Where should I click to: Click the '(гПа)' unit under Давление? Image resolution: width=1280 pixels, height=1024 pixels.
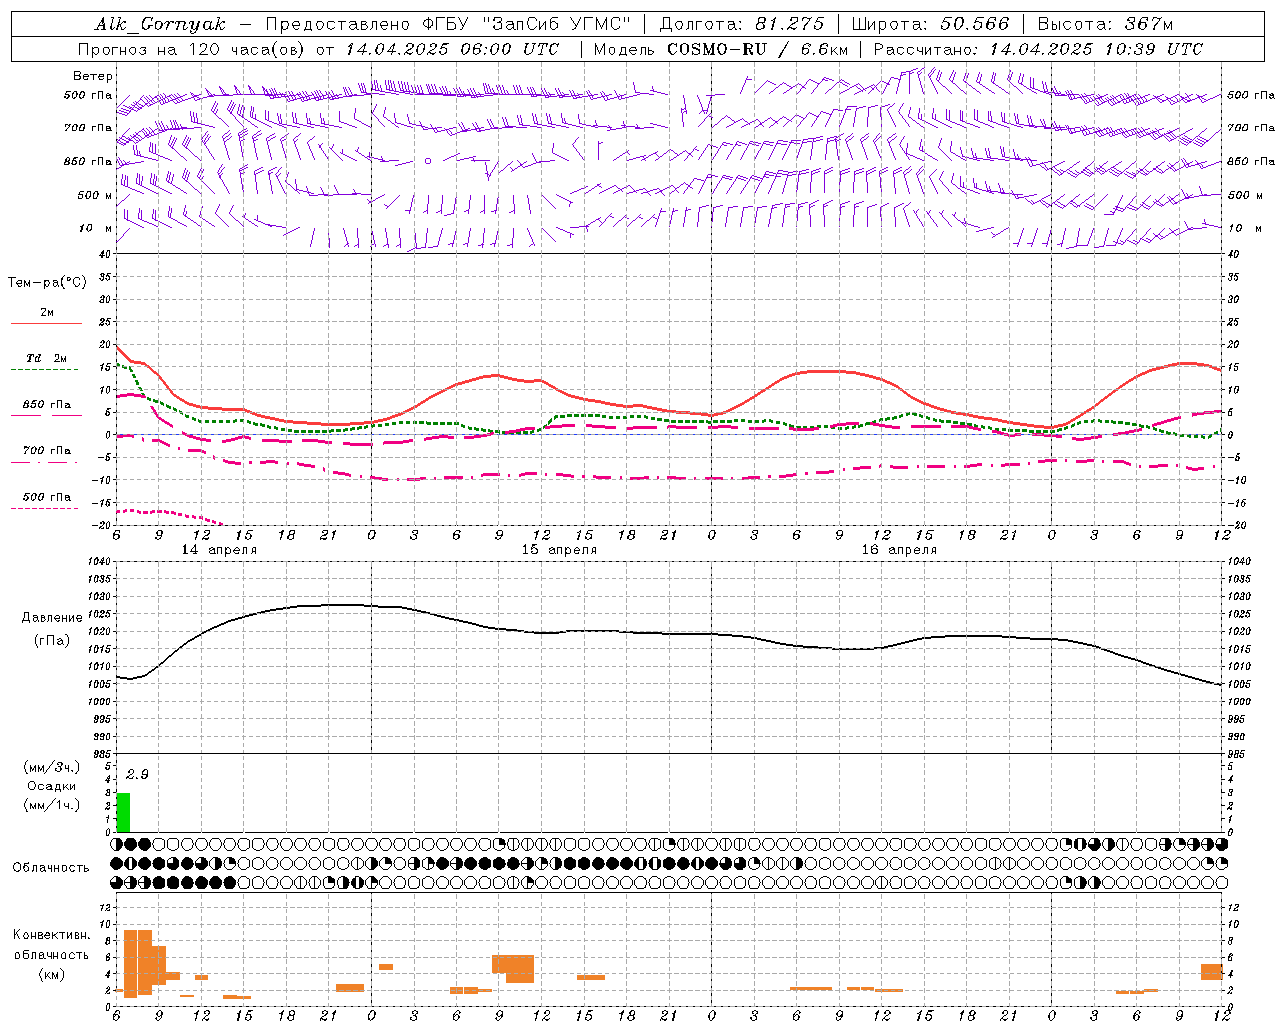(x=52, y=641)
